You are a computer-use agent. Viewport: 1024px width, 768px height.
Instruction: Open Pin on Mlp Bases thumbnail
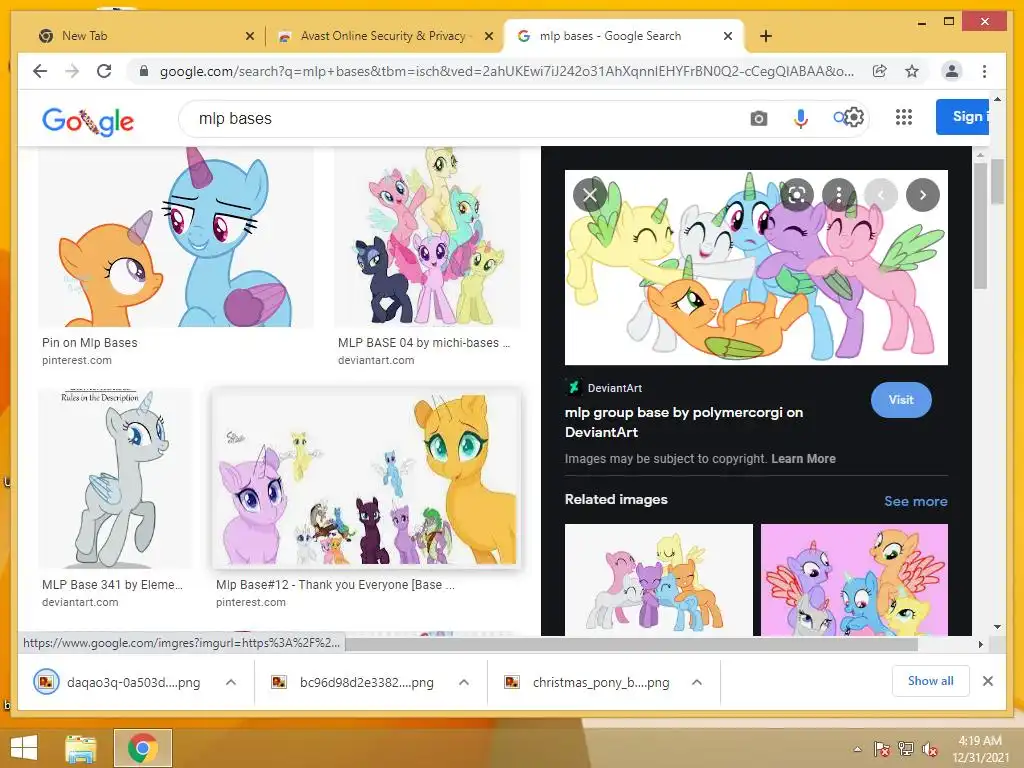click(x=176, y=237)
